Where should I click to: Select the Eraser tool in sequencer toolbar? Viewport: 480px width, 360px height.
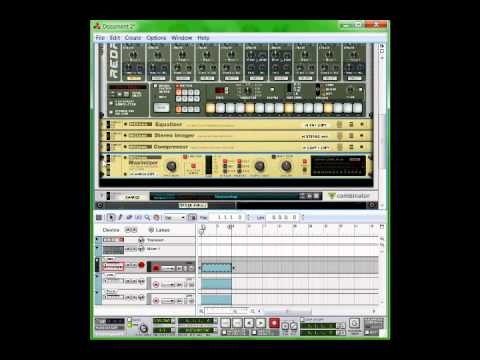click(129, 218)
